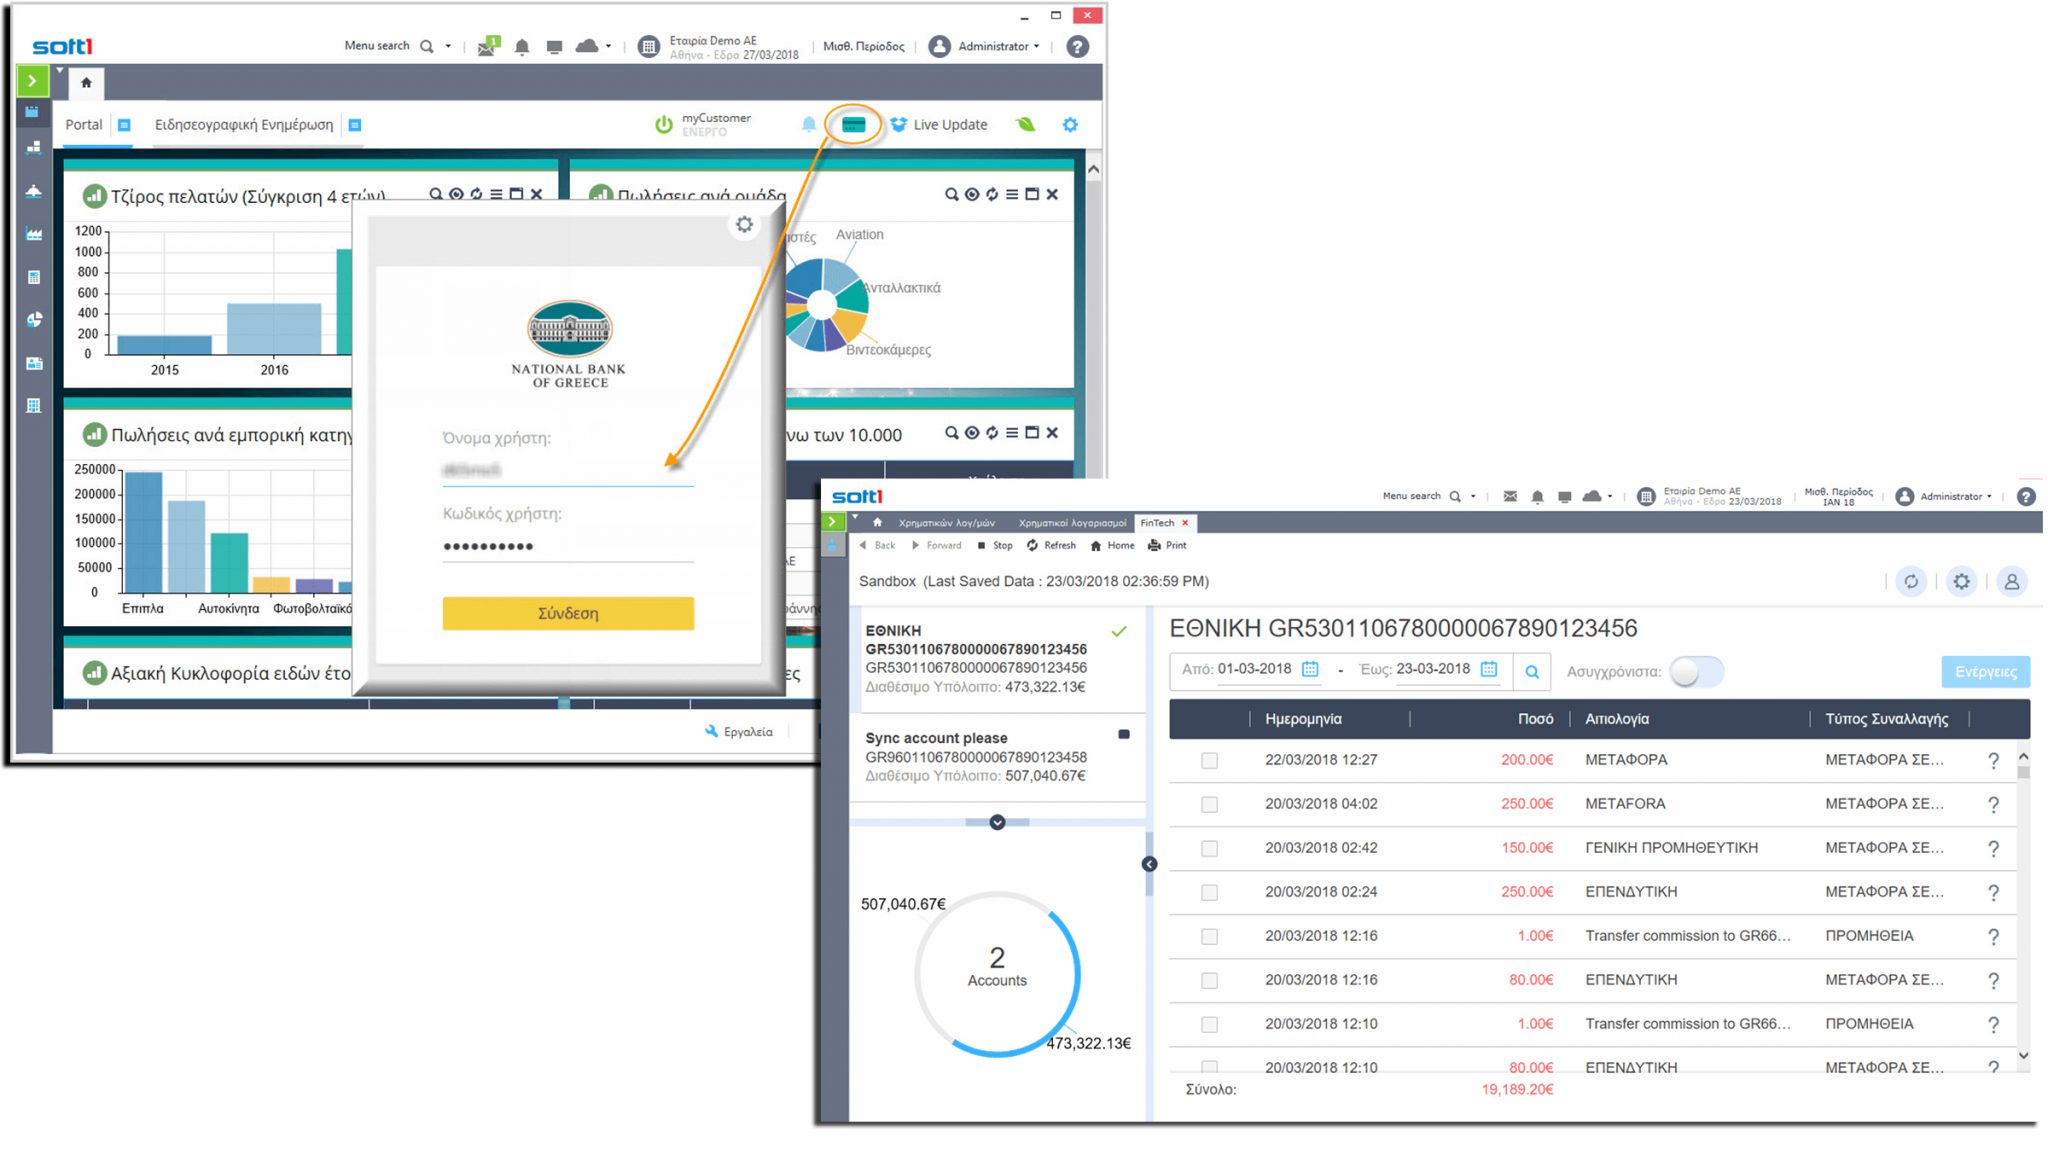This screenshot has height=1149, width=2048.
Task: Select the Χρηματικοί λογαριασμοί tab
Action: click(1071, 523)
